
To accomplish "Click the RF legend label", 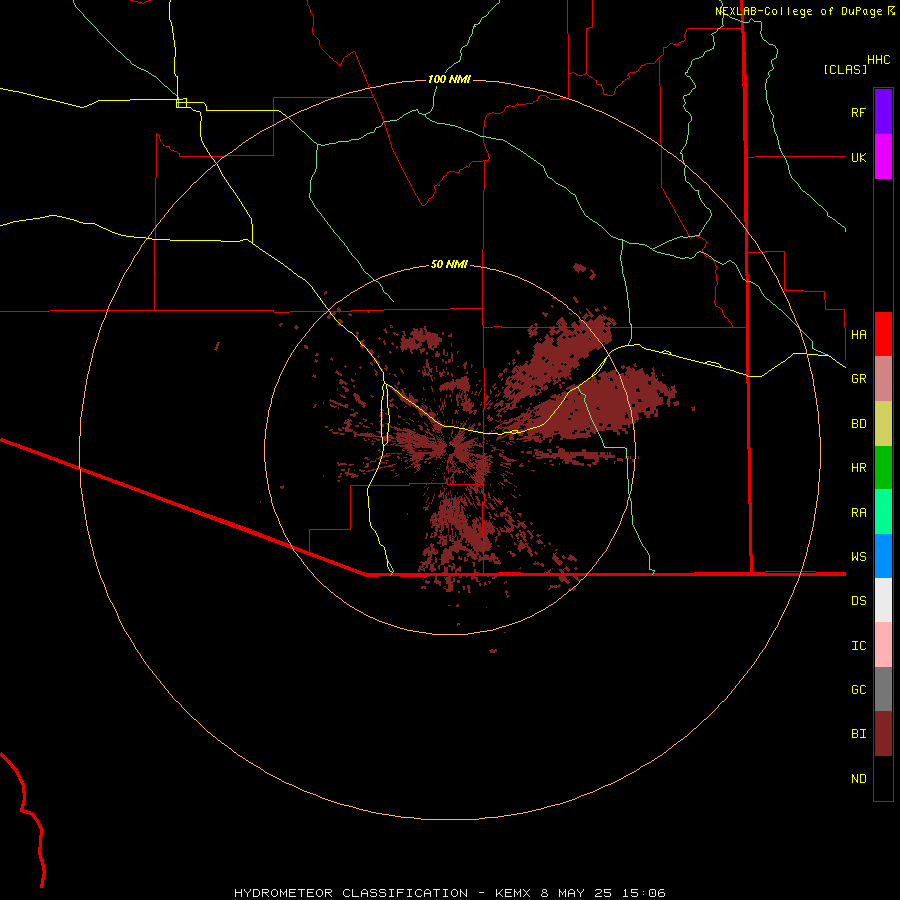I will pos(858,112).
